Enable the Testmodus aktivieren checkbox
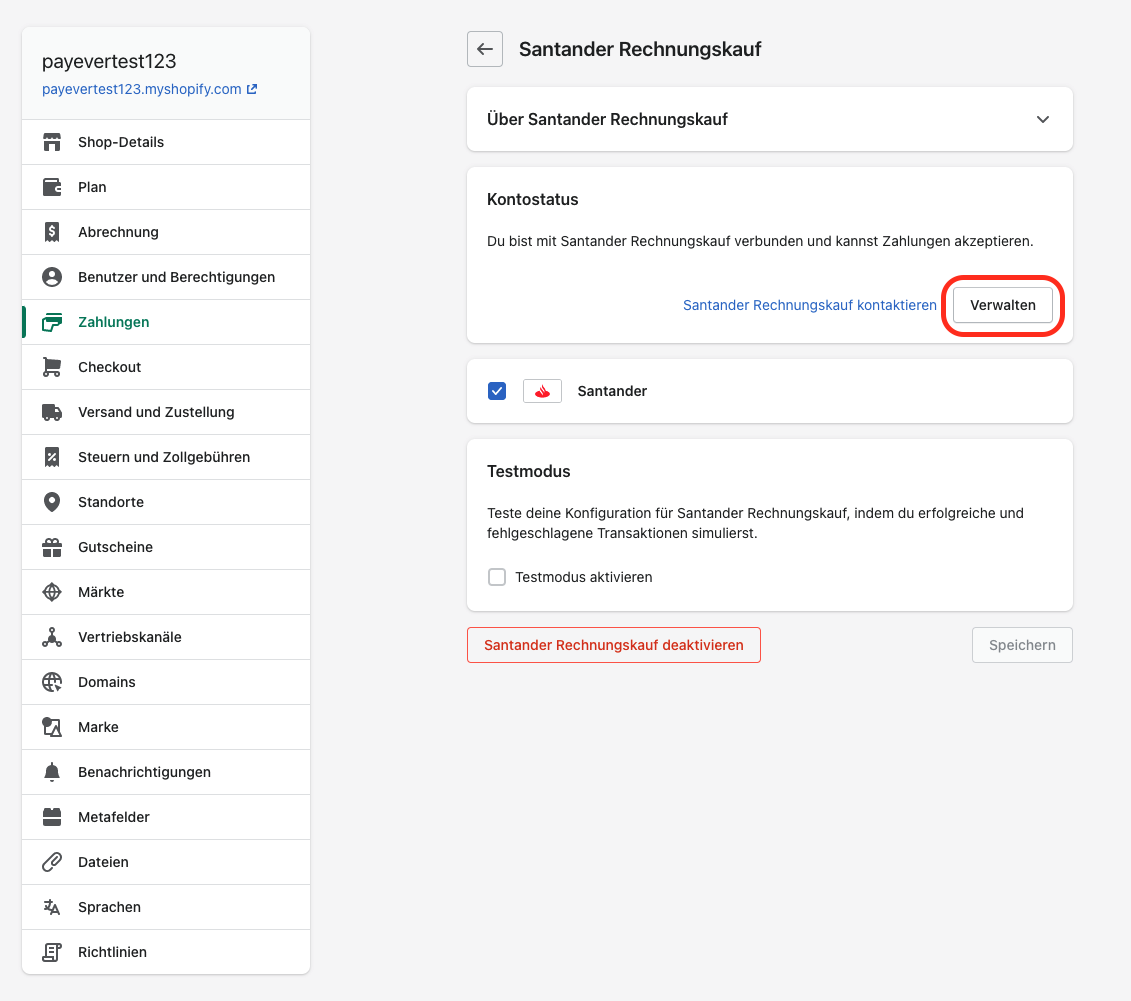This screenshot has height=1001, width=1131. pos(497,577)
